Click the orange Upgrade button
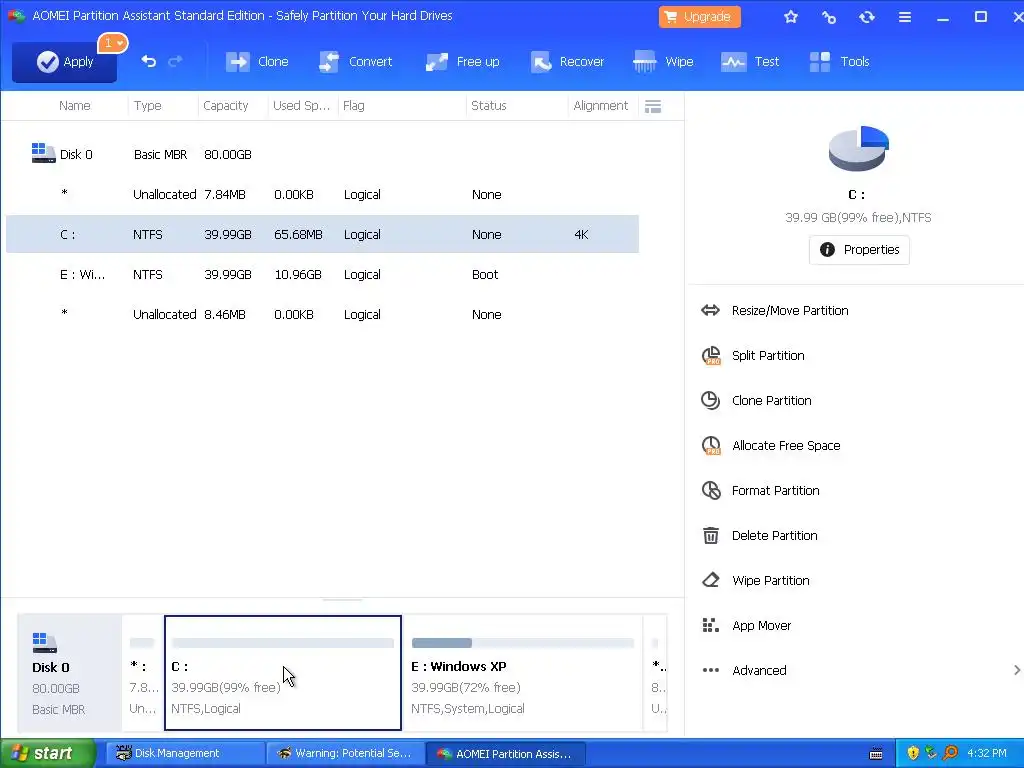Screen dimensions: 1024x768 [699, 17]
